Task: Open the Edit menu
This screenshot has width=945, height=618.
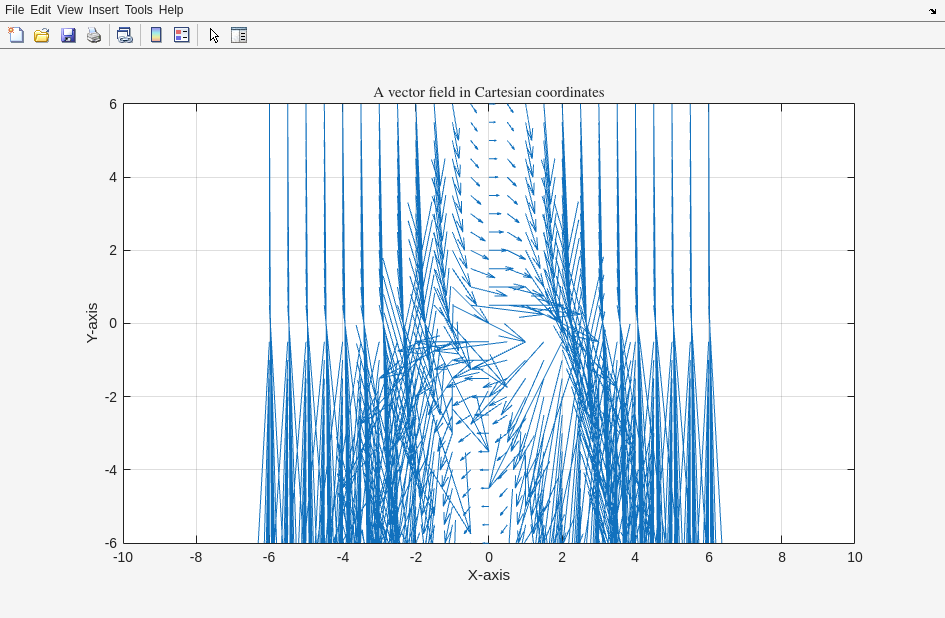Action: pos(40,10)
